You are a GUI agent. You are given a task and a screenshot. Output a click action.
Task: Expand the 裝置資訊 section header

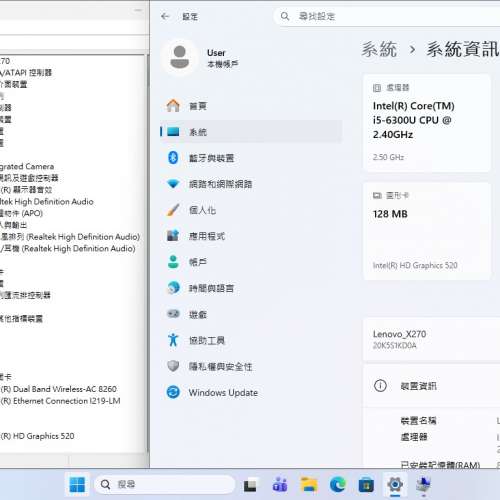click(432, 386)
